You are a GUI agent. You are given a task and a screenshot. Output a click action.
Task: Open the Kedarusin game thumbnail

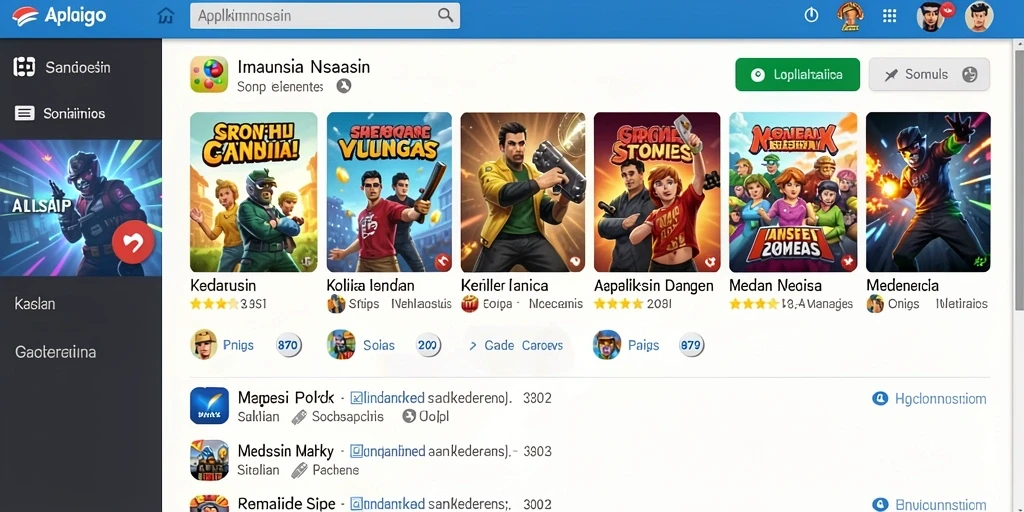pos(253,192)
